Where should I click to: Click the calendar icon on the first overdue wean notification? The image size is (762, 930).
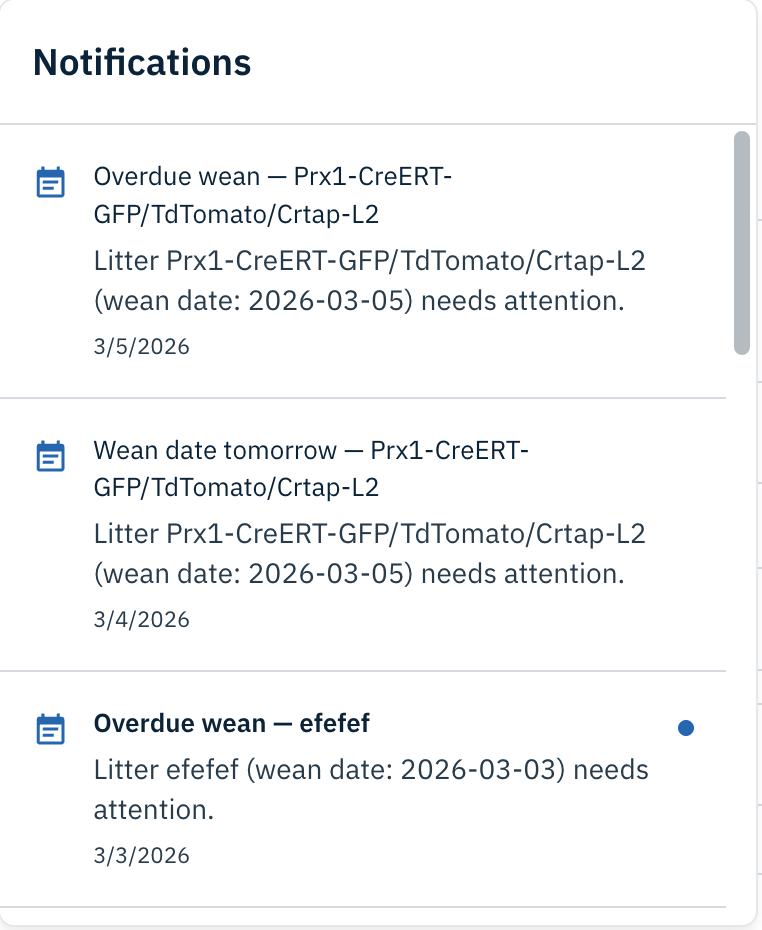pos(51,183)
